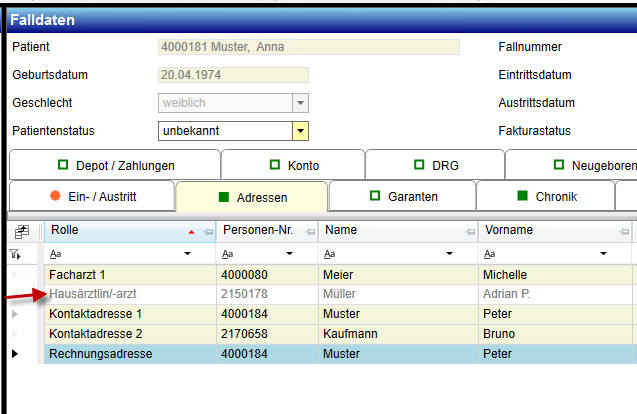Pin the Name column

(x=470, y=232)
